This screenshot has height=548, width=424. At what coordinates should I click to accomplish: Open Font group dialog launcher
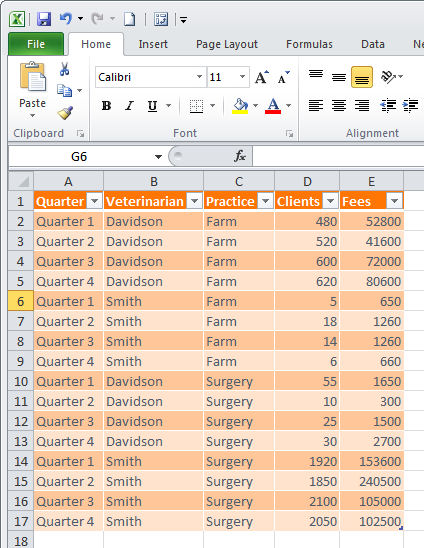point(289,133)
